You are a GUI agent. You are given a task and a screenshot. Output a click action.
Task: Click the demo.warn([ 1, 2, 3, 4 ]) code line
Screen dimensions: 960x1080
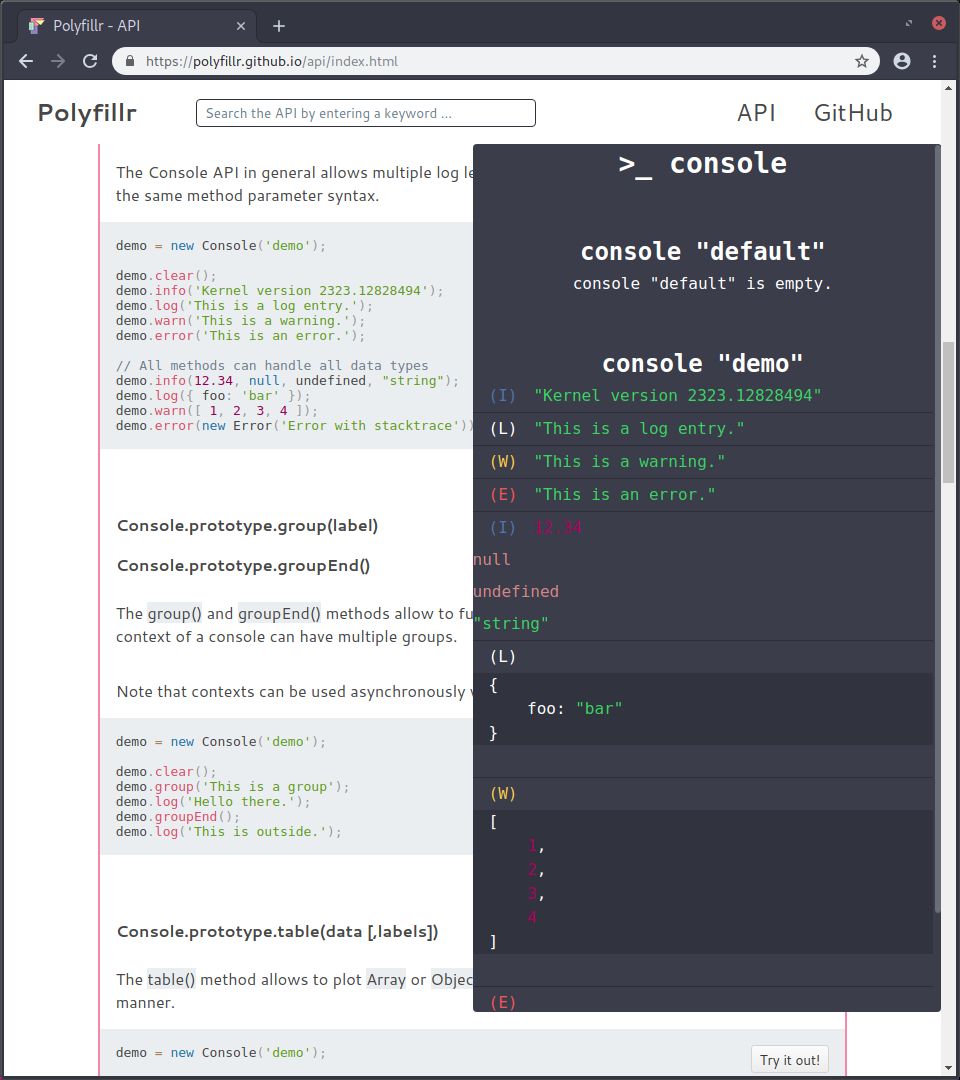tap(217, 411)
